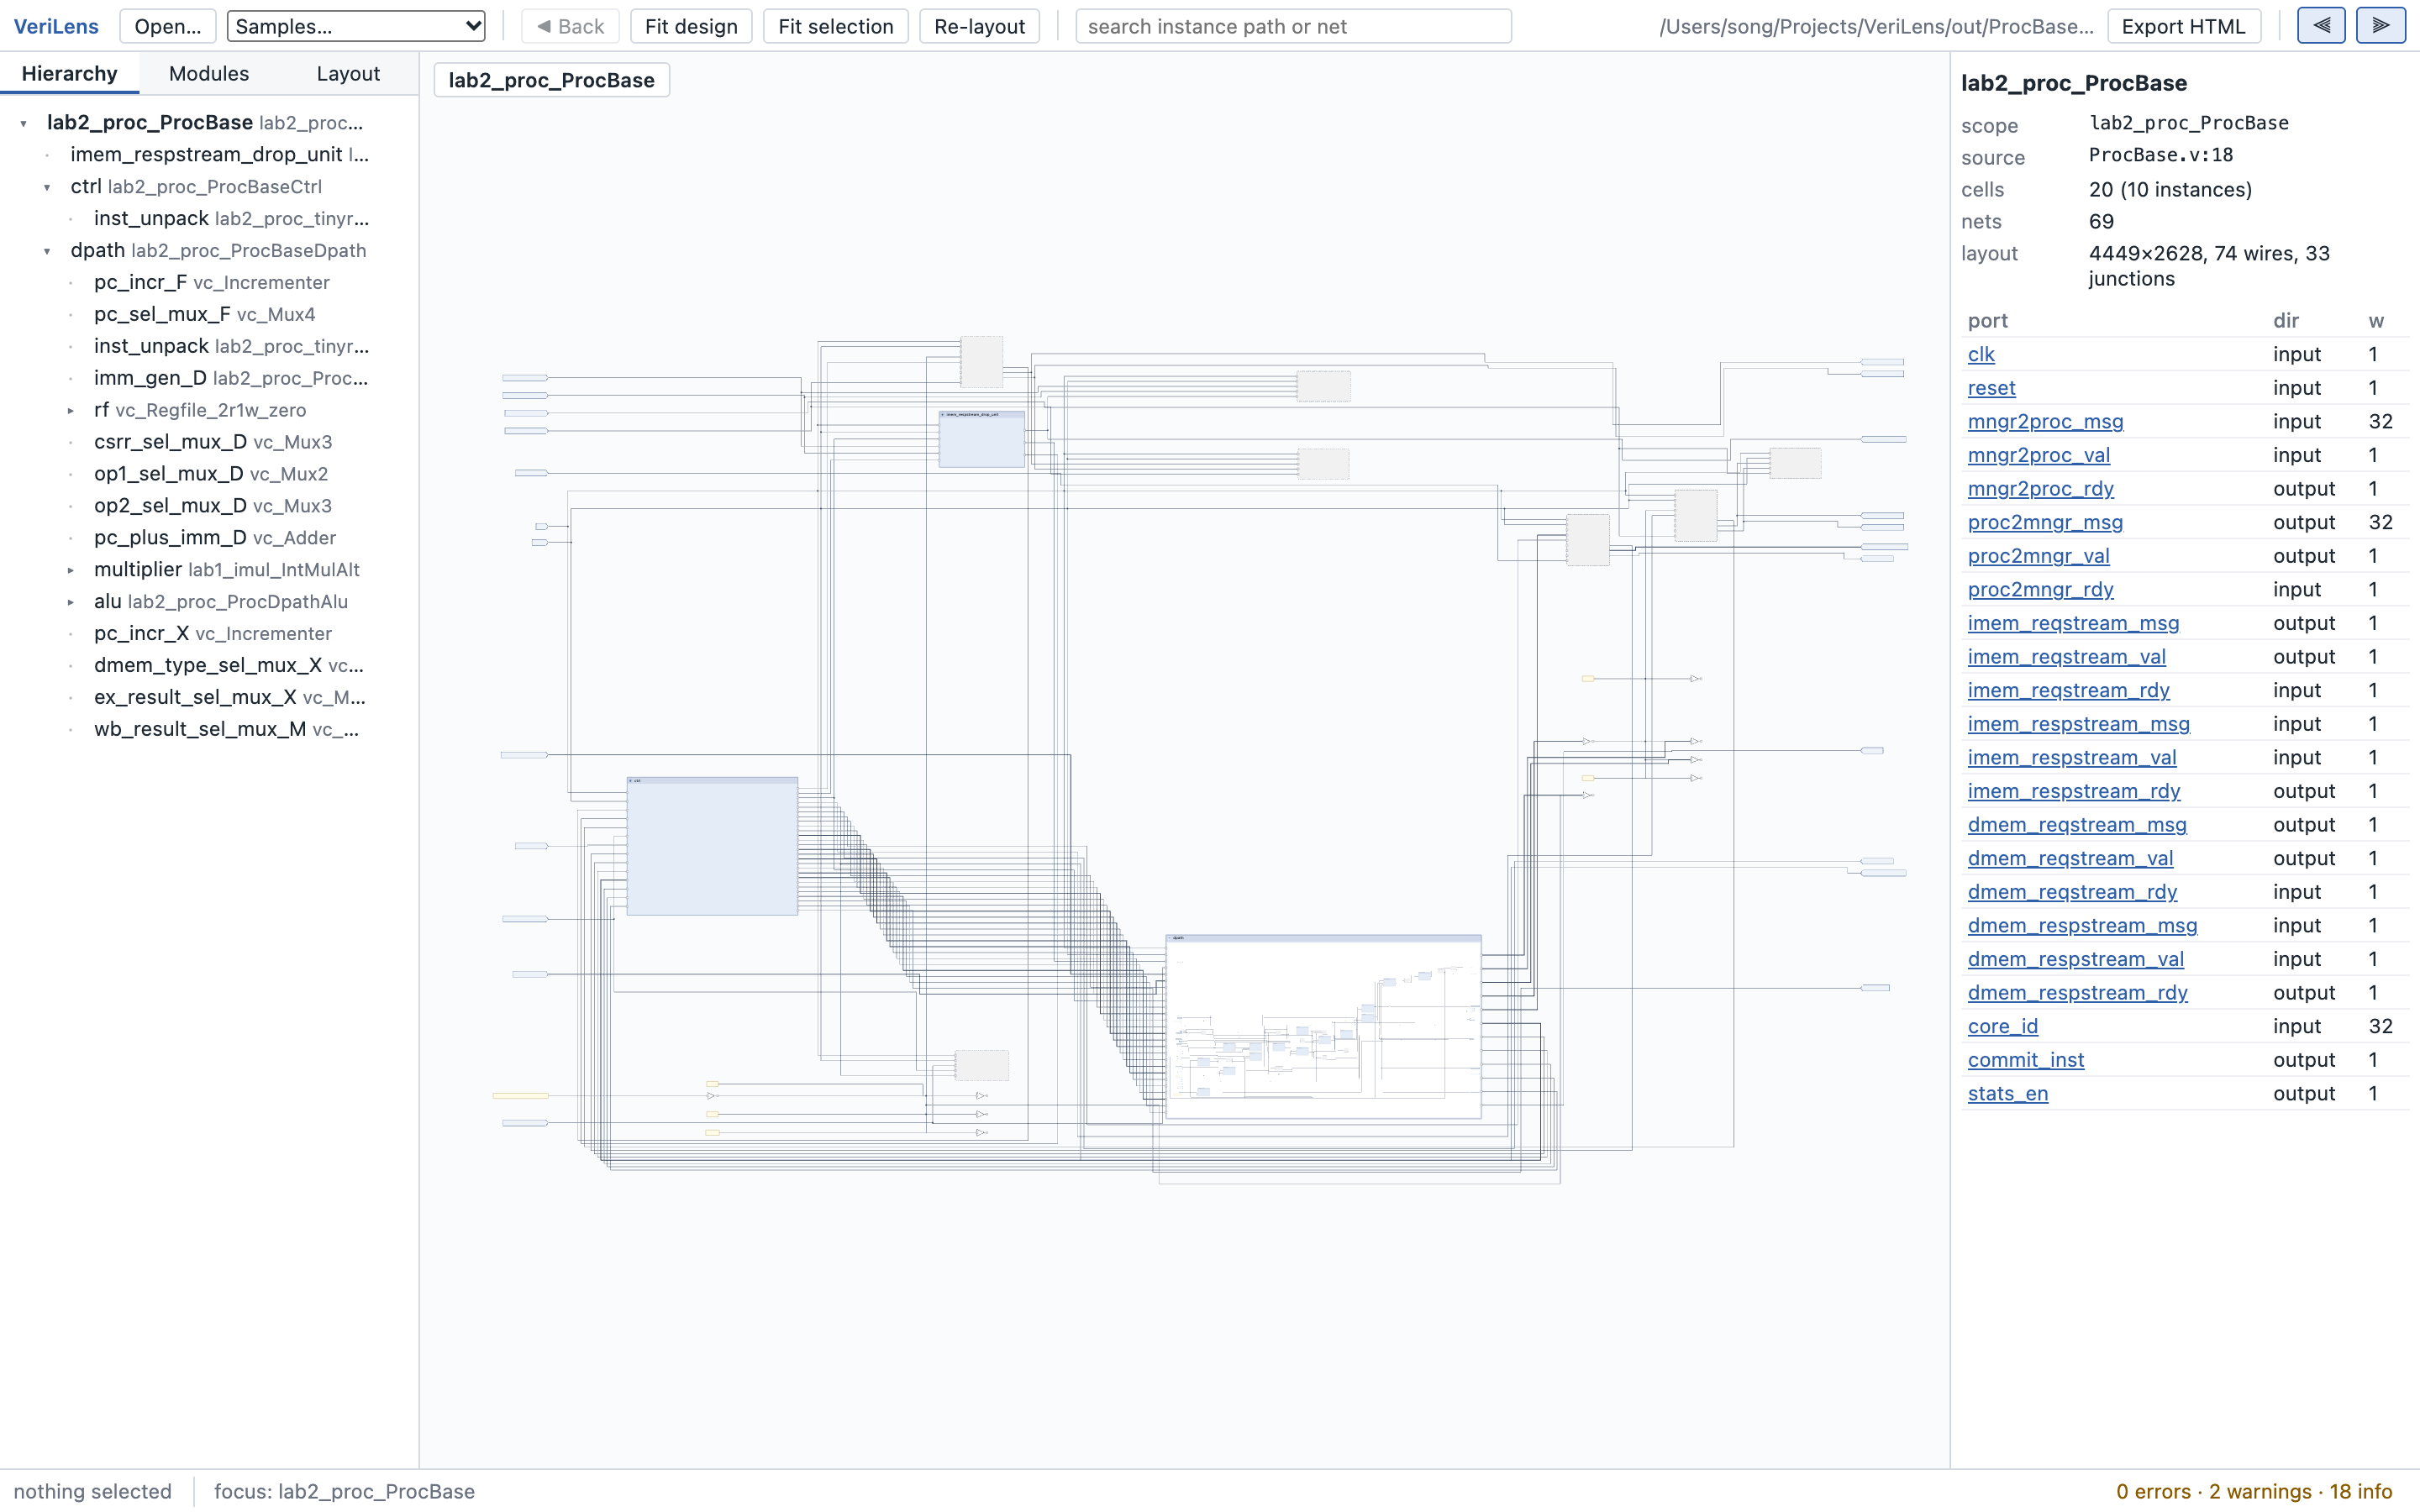Open the stats_en port link
2420x1512 pixels.
coord(2007,1093)
